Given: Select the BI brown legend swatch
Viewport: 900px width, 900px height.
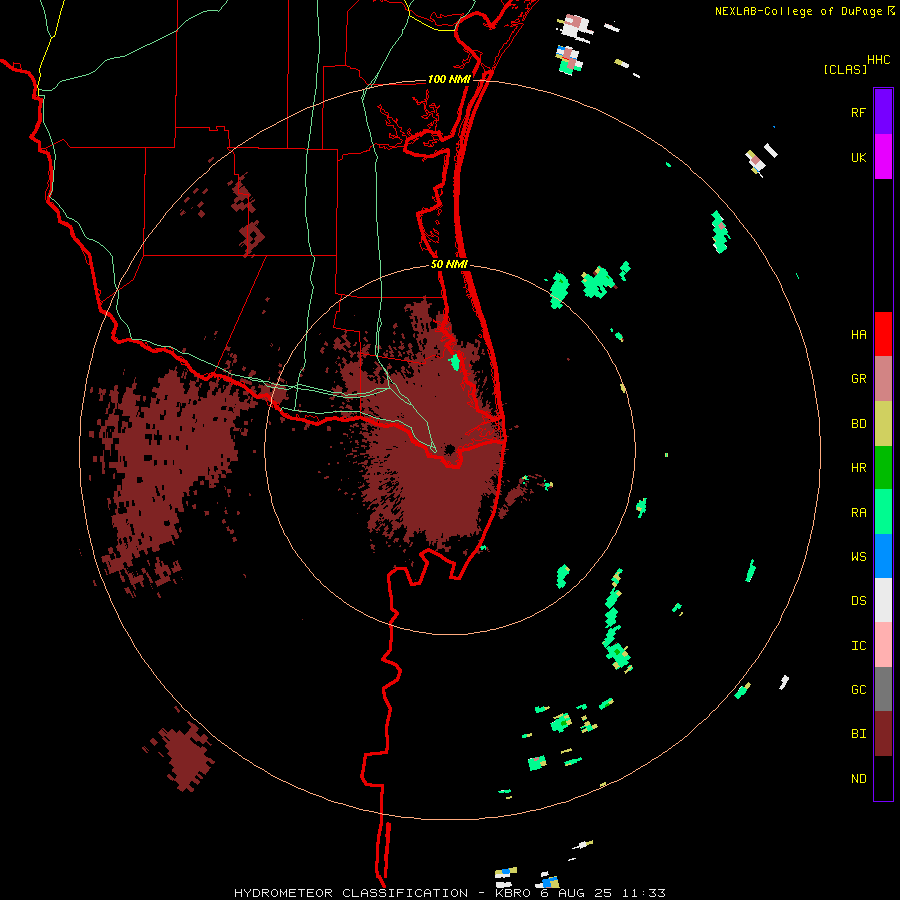Looking at the screenshot, I should tap(883, 734).
